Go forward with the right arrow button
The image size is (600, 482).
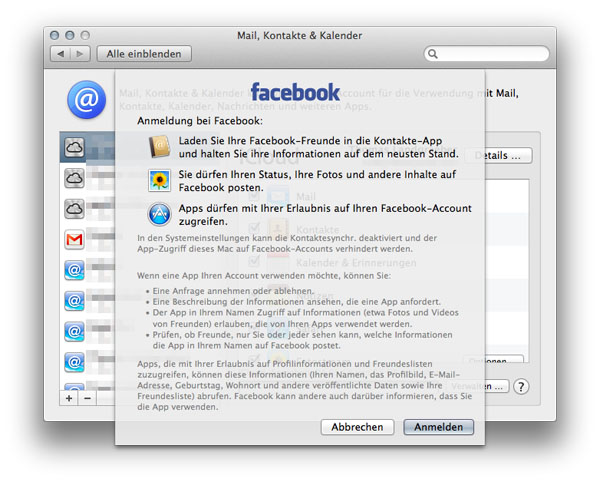coord(80,54)
